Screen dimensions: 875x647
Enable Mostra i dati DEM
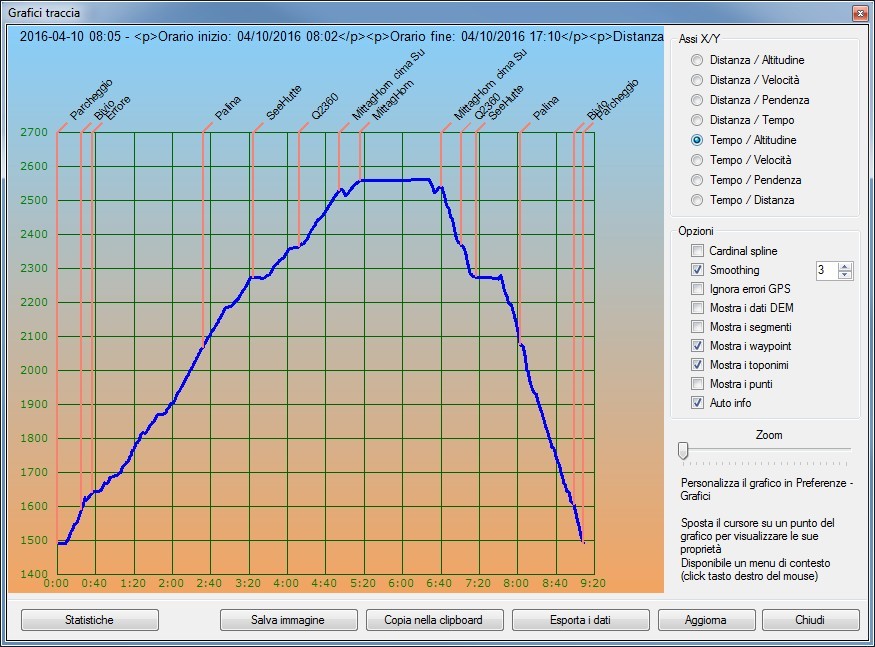pyautogui.click(x=698, y=308)
